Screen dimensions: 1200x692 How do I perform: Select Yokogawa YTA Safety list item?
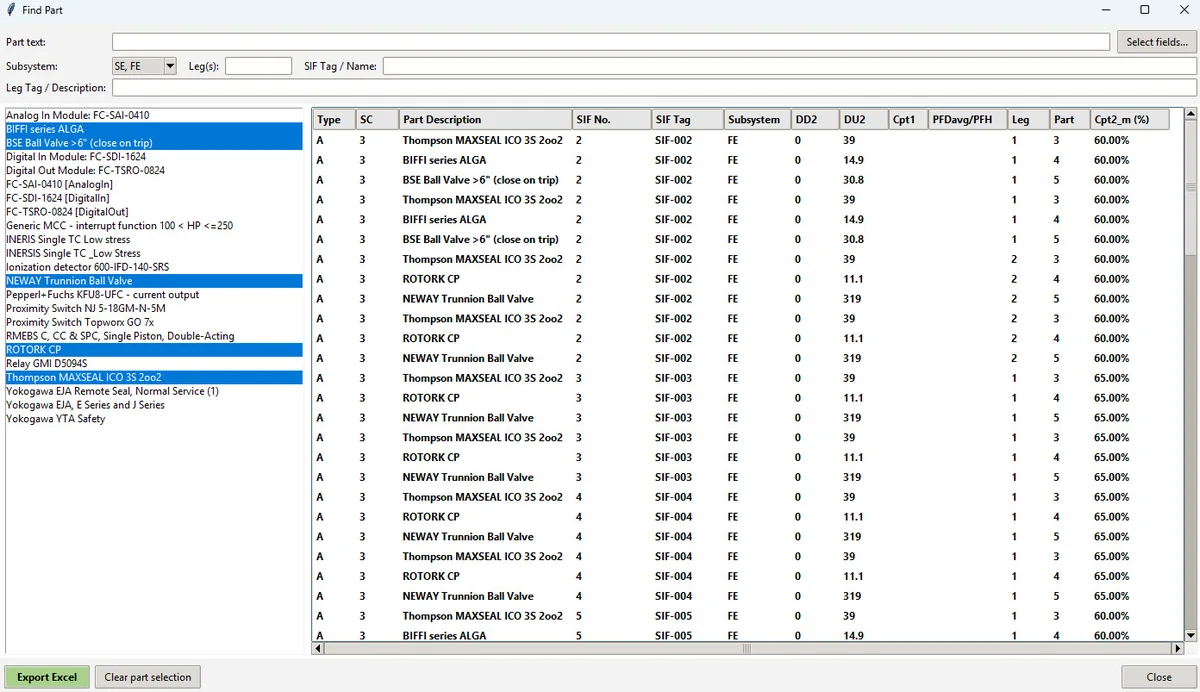[x=153, y=419]
